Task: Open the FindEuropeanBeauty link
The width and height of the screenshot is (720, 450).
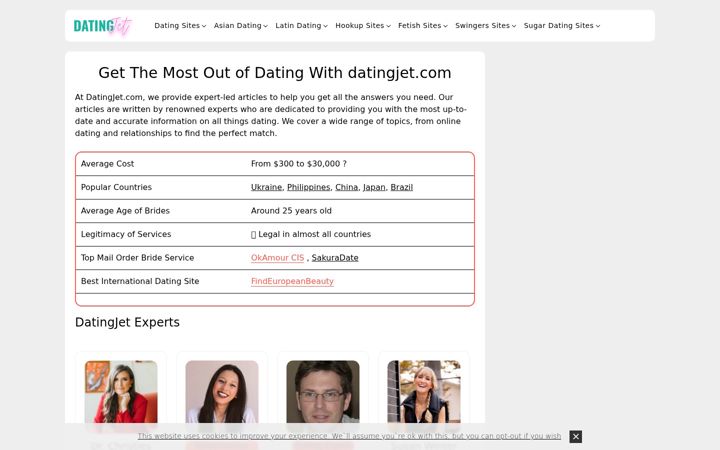Action: click(x=292, y=281)
